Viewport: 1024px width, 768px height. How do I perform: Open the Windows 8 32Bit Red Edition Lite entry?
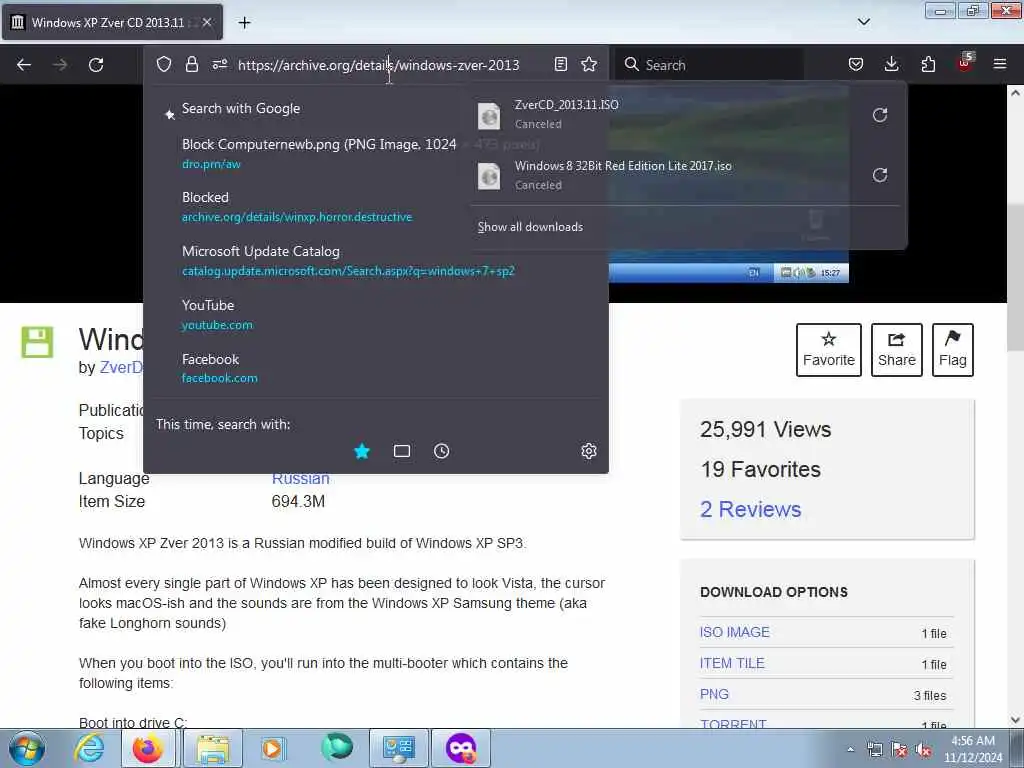click(666, 175)
